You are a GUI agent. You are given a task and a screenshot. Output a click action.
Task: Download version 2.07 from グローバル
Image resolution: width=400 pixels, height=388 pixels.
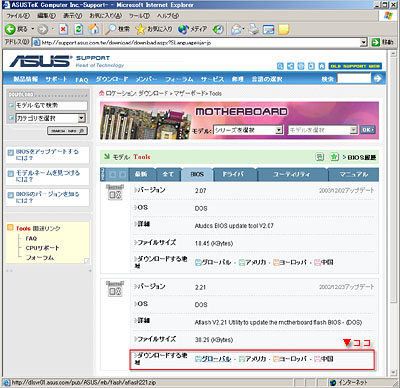(213, 262)
